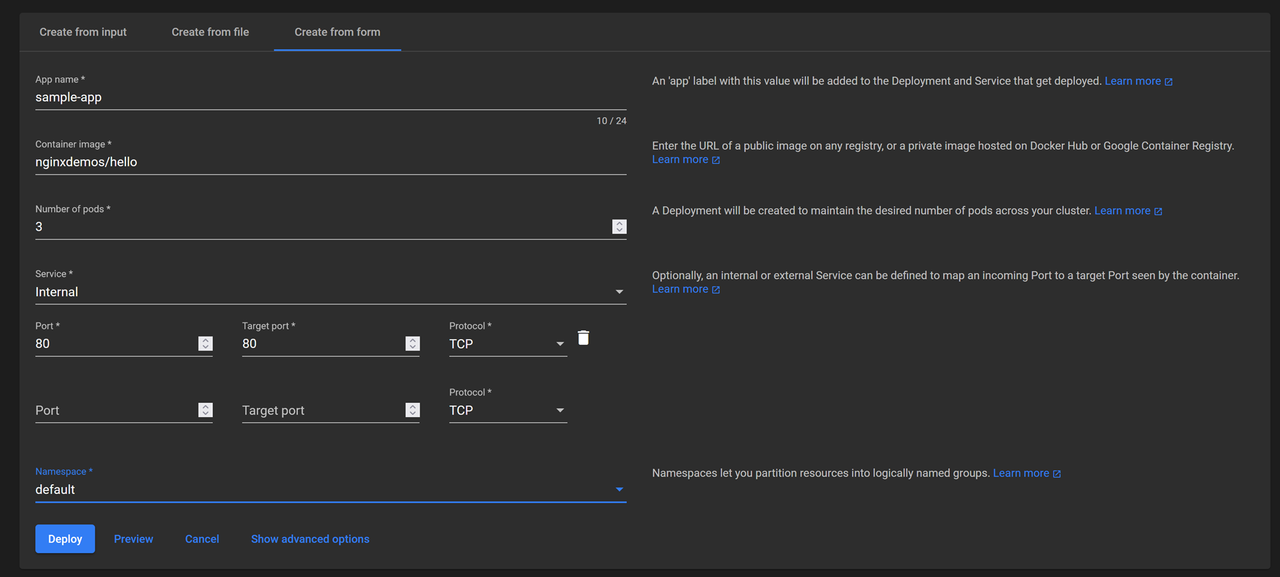Open Learn more link about Namespaces
Screen dimensions: 1280x577
[x=1026, y=473]
